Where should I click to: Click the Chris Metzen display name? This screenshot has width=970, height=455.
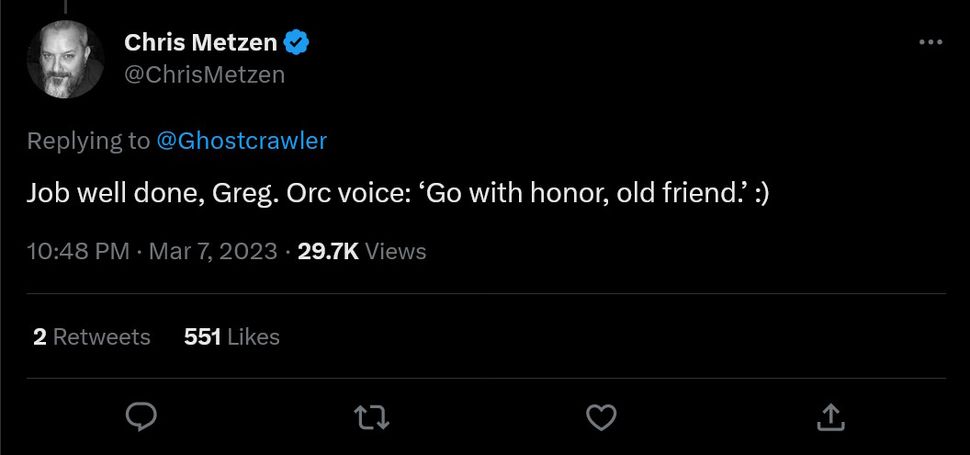pos(200,43)
